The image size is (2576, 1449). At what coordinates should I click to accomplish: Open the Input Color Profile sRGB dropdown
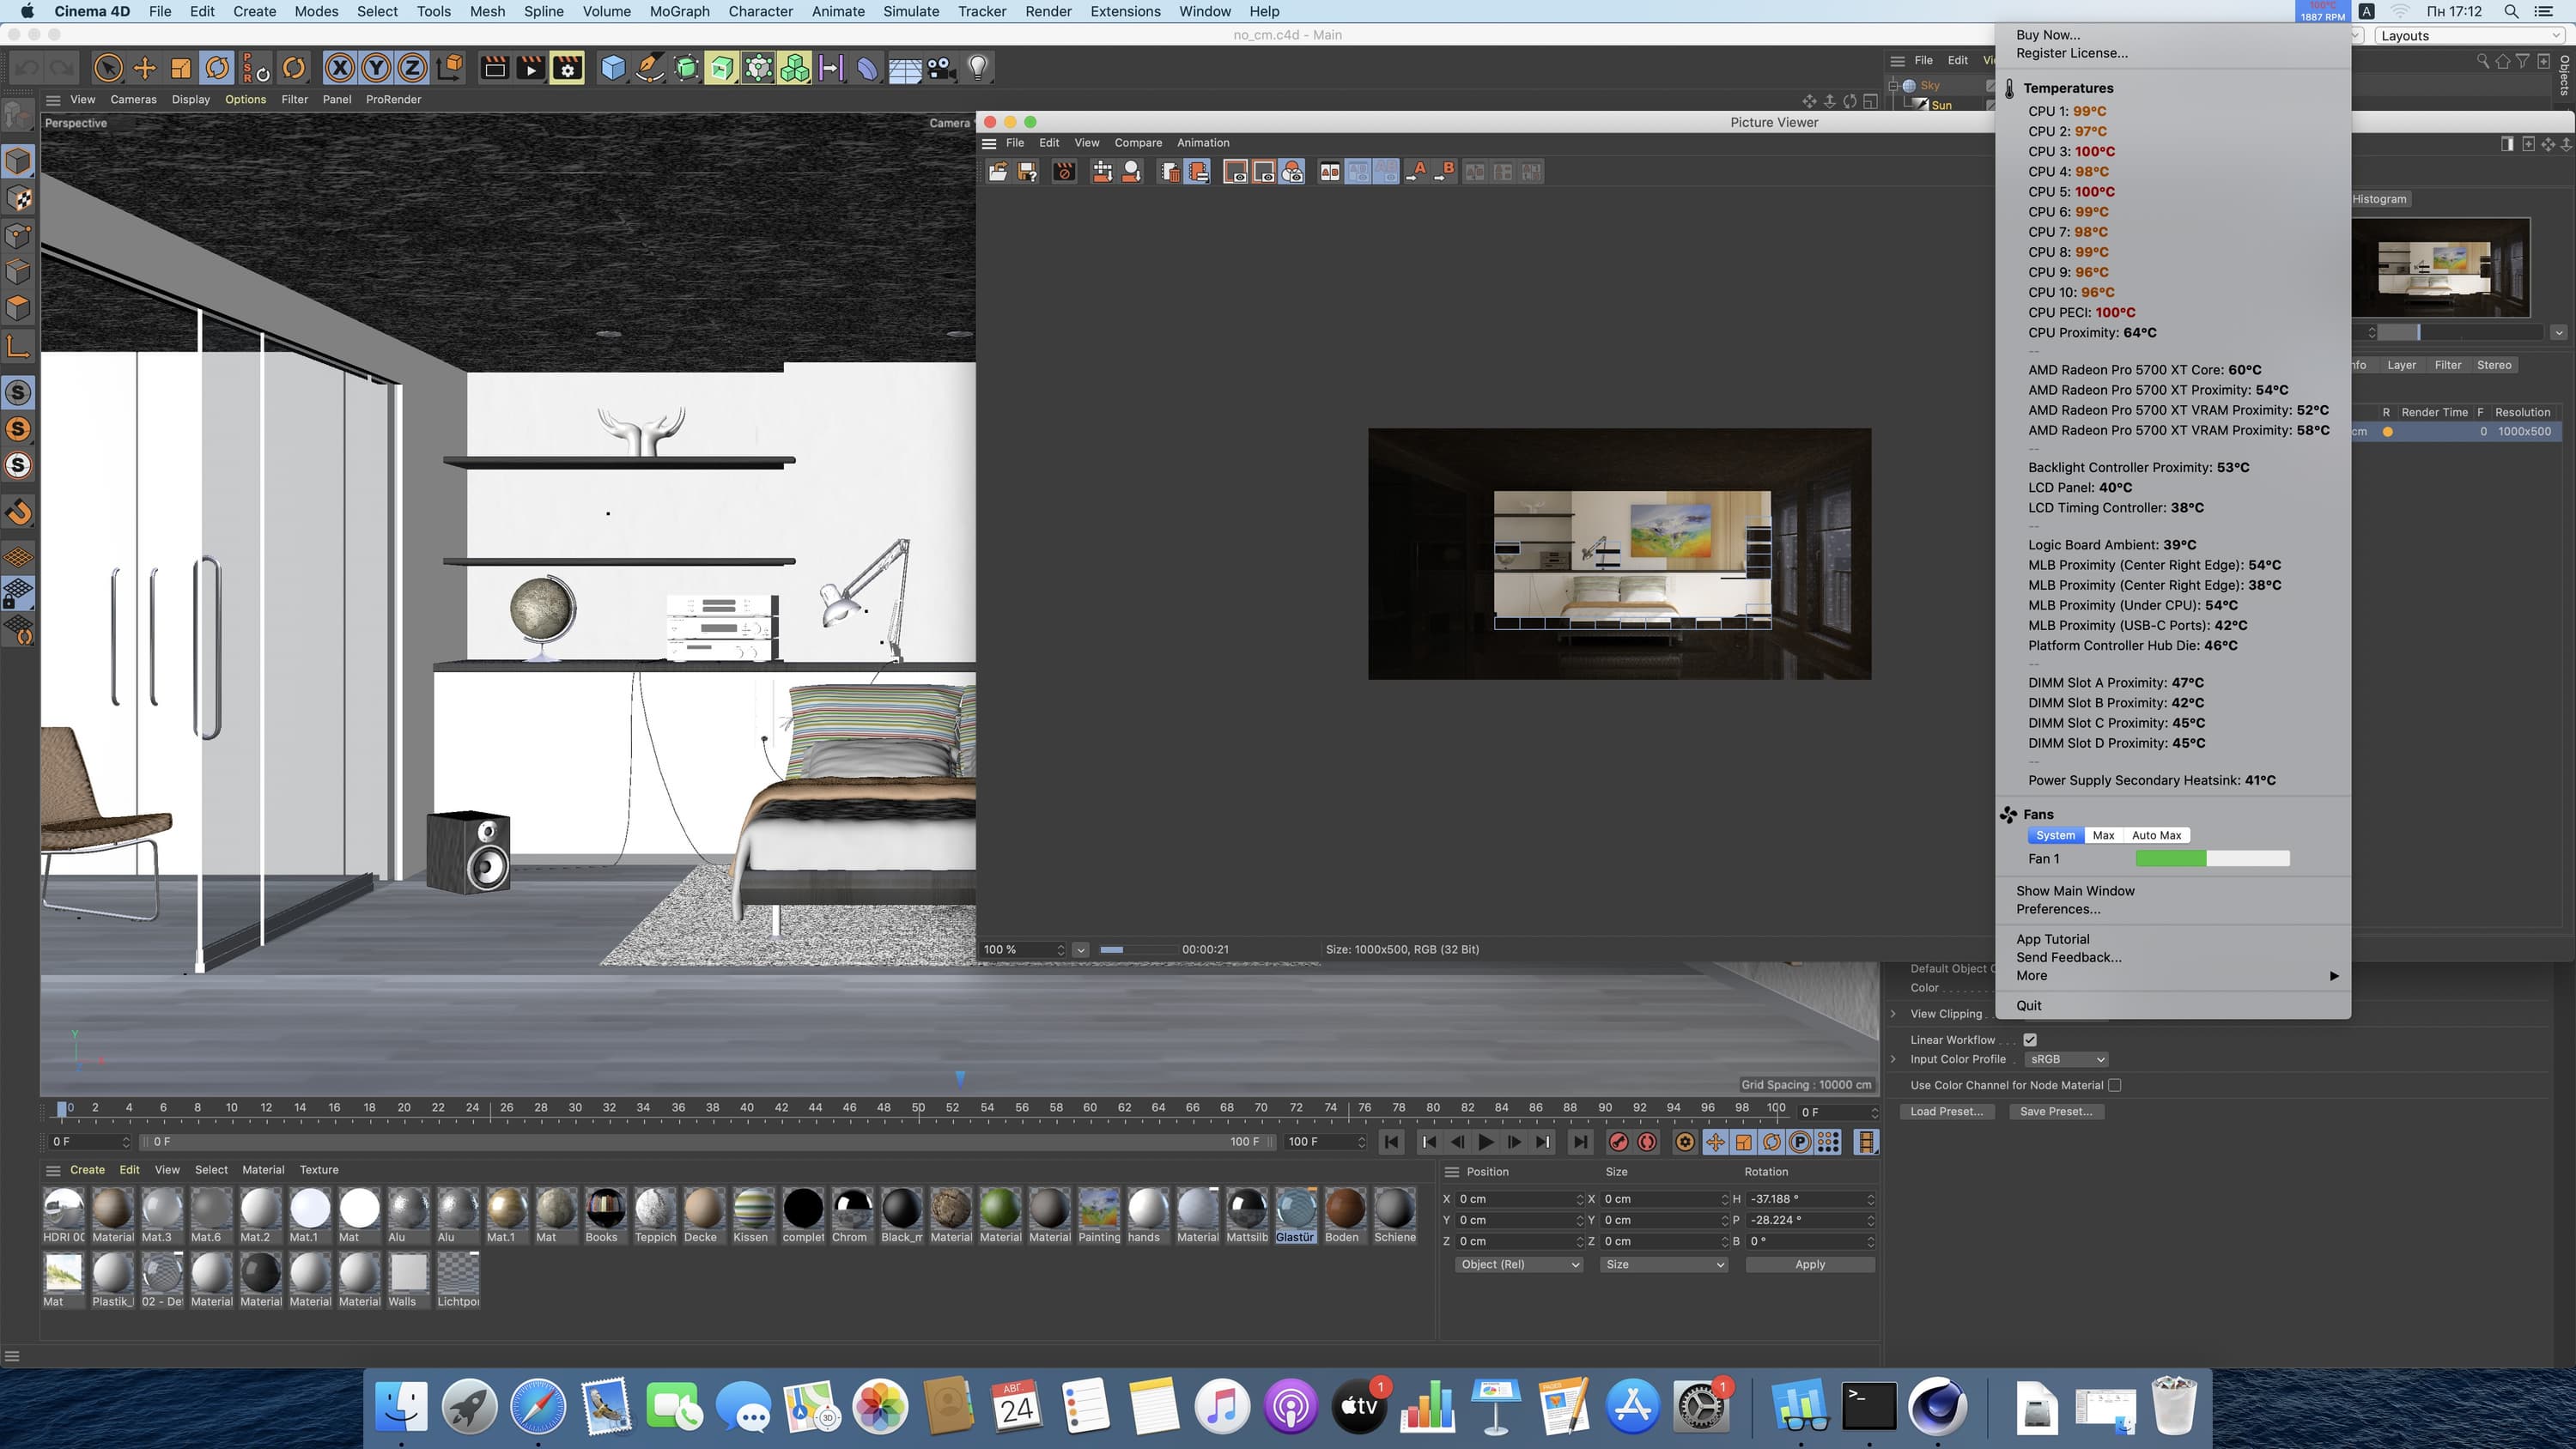pos(2067,1059)
